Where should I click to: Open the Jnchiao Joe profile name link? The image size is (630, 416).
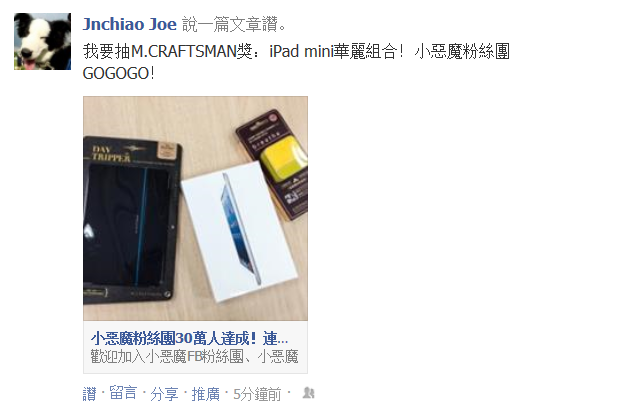coord(129,25)
